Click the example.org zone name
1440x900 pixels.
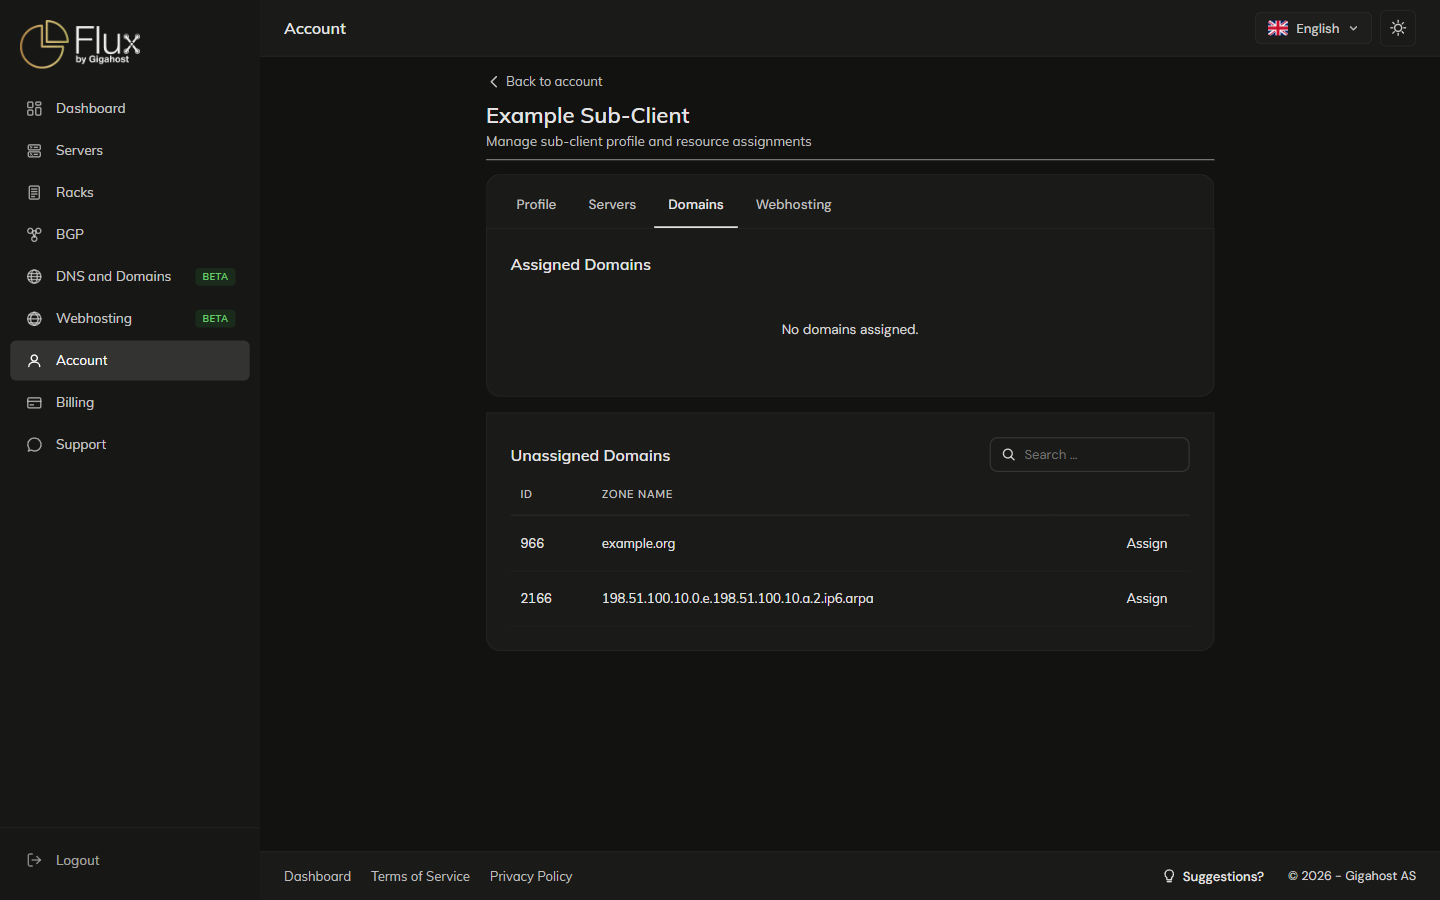[x=638, y=543]
